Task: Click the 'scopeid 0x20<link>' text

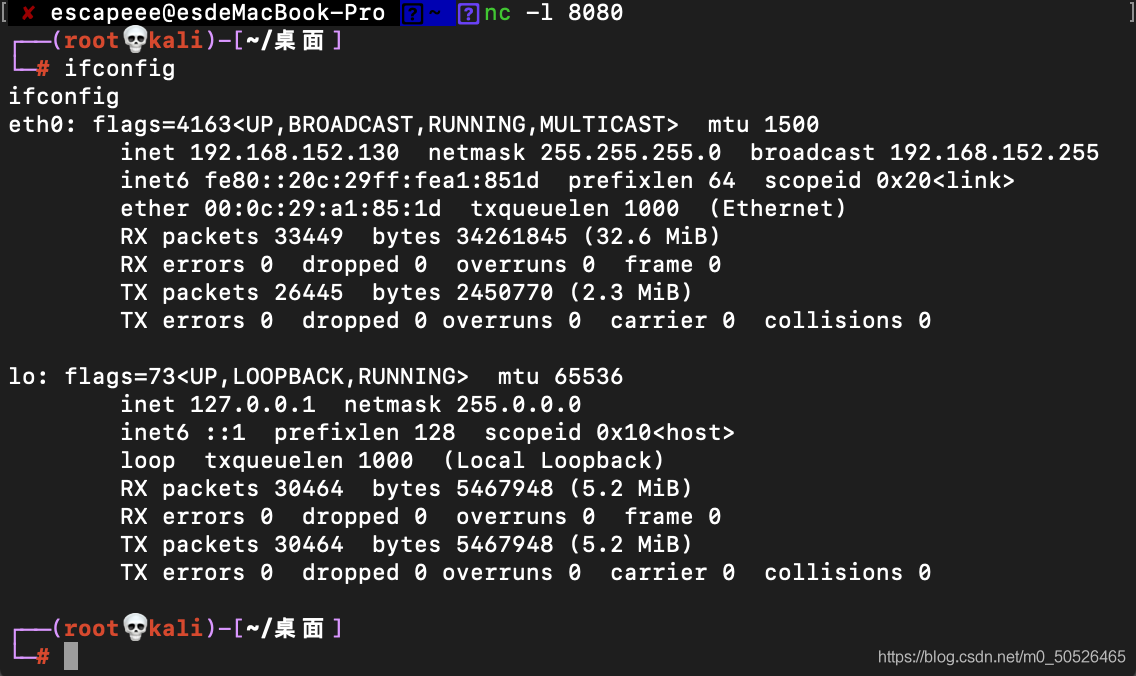Action: click(x=890, y=180)
